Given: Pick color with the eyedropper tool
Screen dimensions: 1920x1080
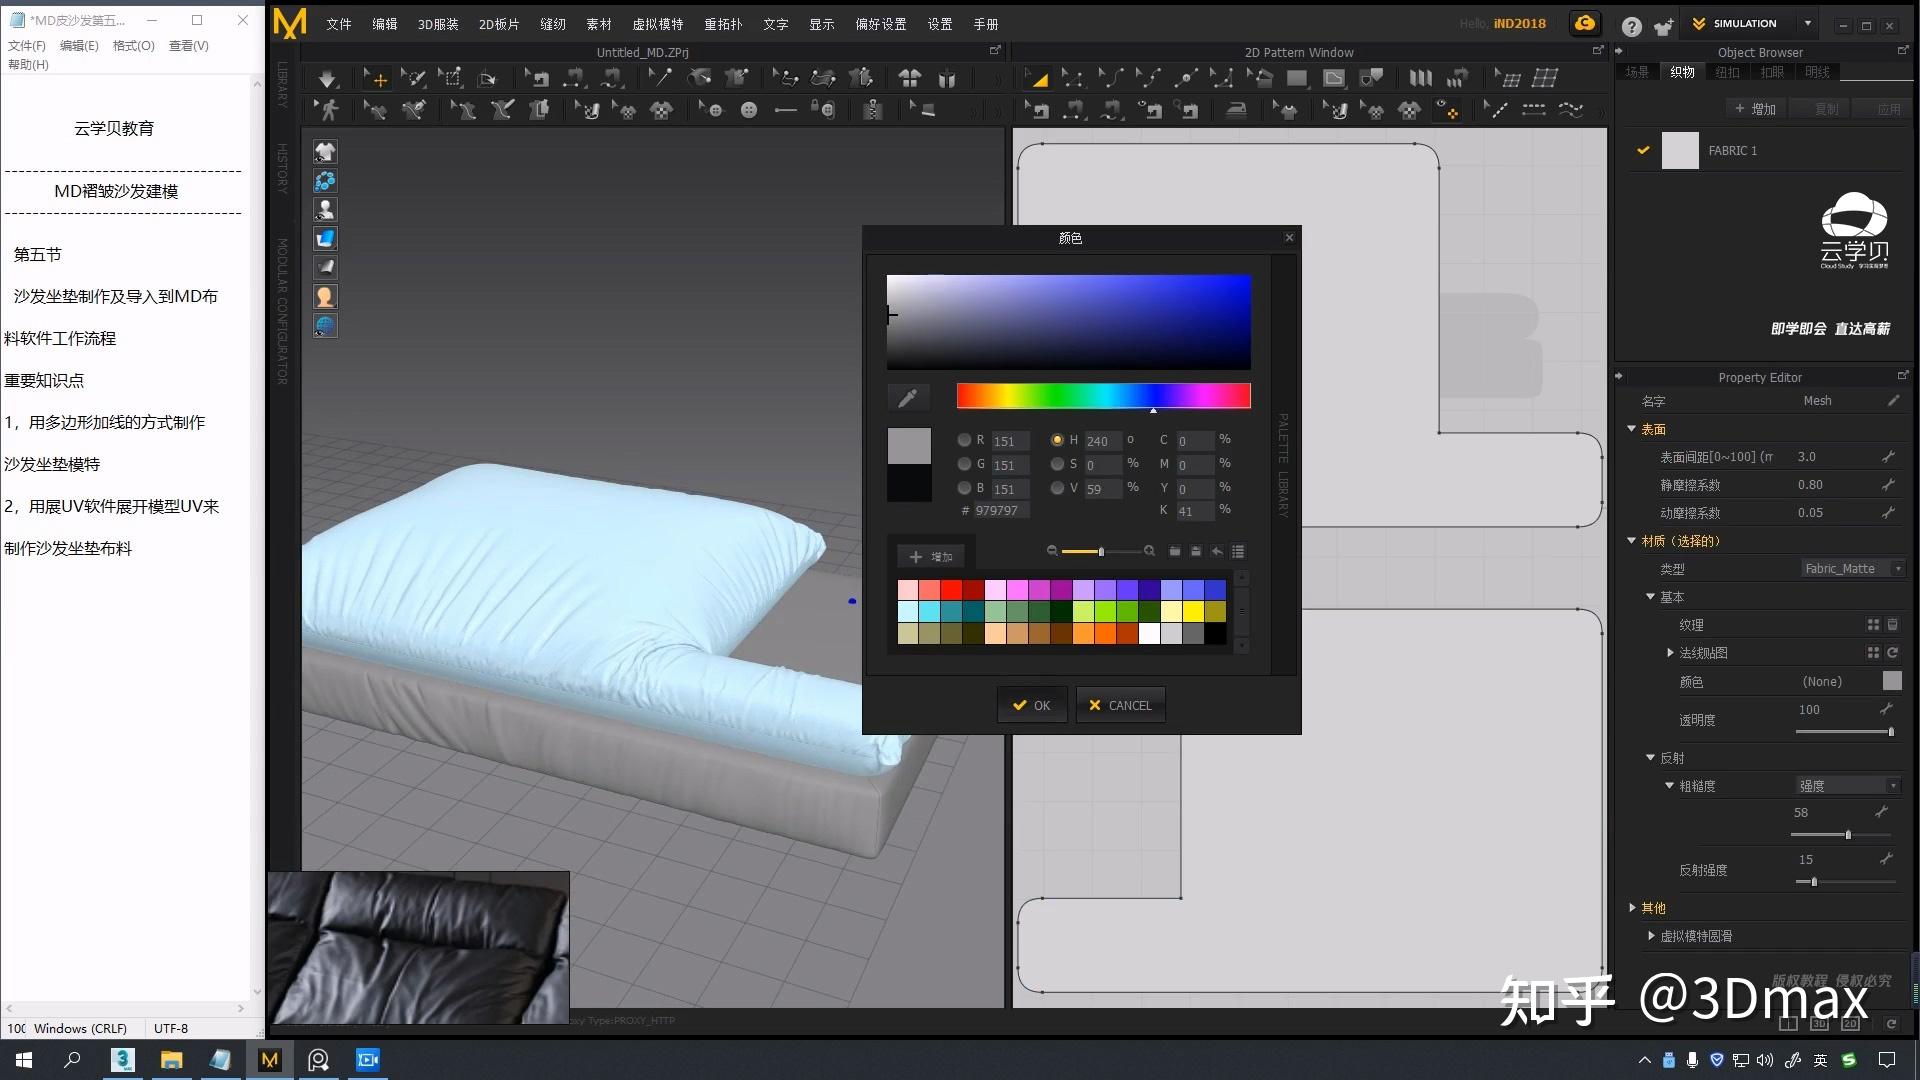Looking at the screenshot, I should coord(908,398).
